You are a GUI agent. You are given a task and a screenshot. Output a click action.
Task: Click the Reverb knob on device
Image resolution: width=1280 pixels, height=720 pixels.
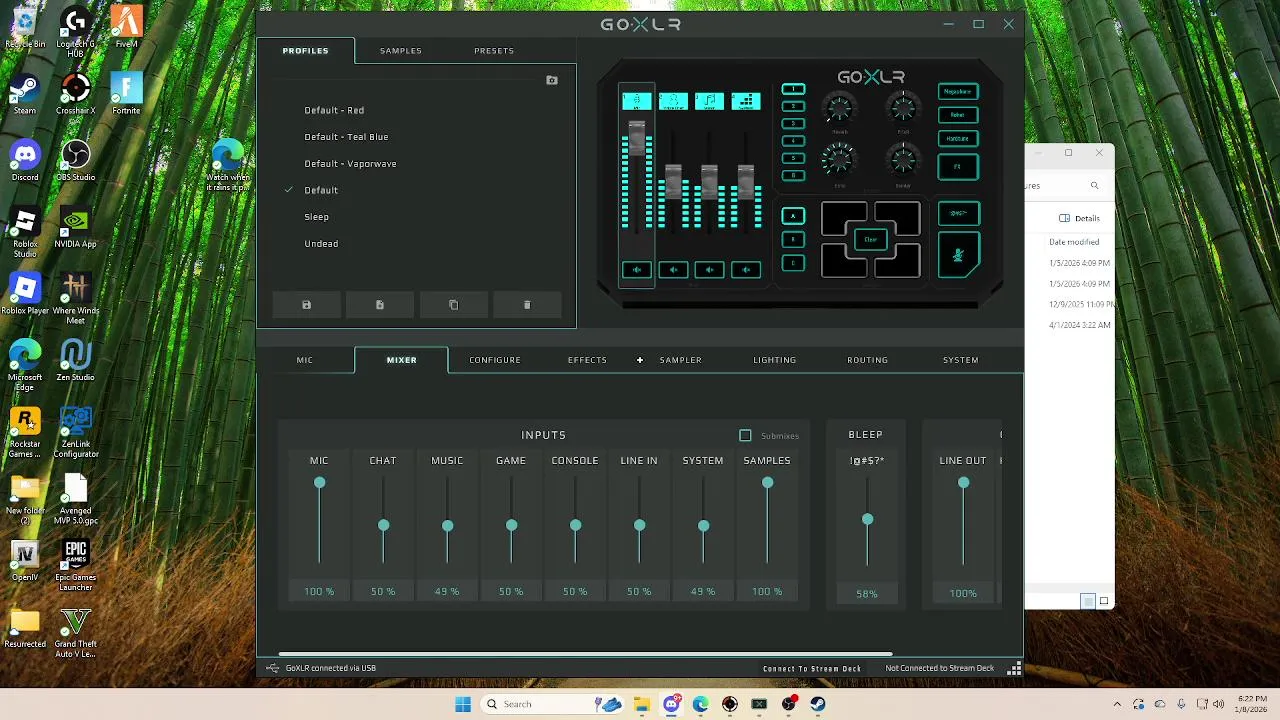839,108
